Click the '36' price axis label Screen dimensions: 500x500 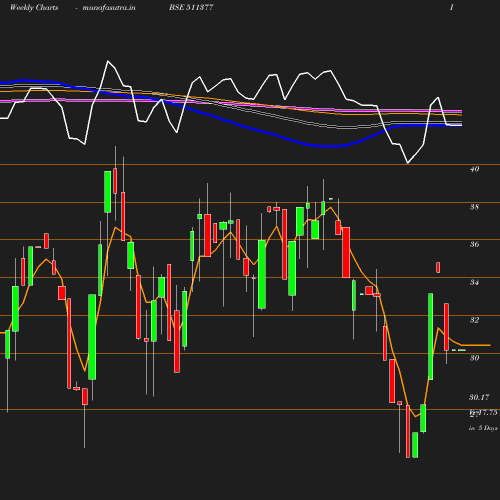click(474, 244)
